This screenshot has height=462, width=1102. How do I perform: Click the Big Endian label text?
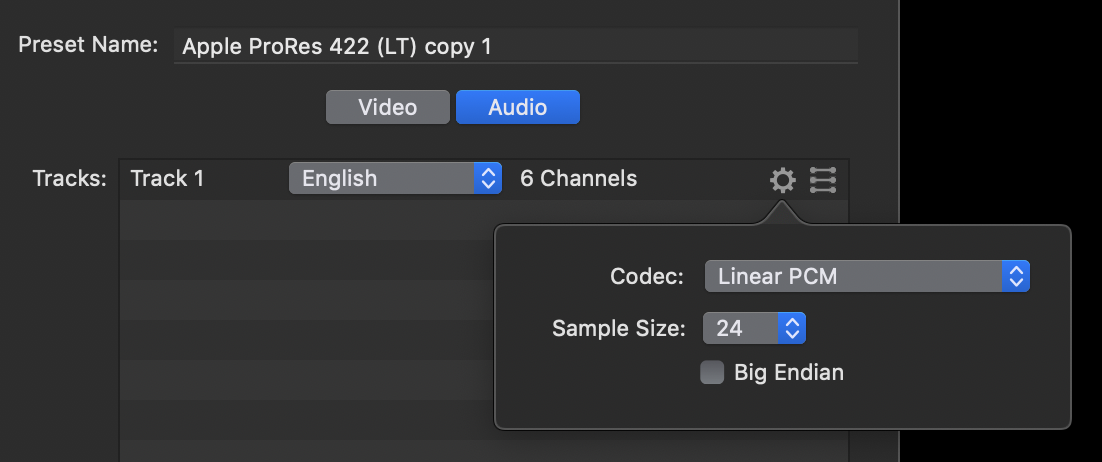click(x=789, y=373)
